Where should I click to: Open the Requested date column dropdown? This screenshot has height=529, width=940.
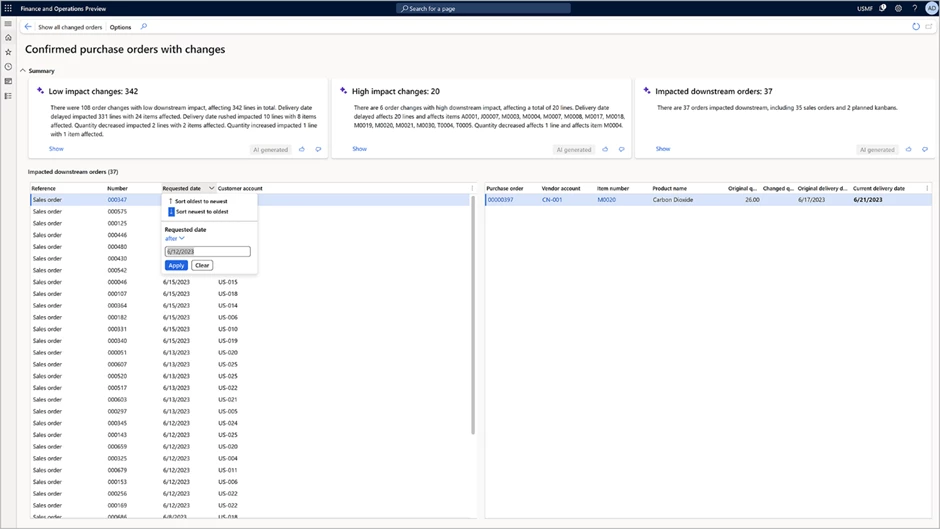point(211,188)
